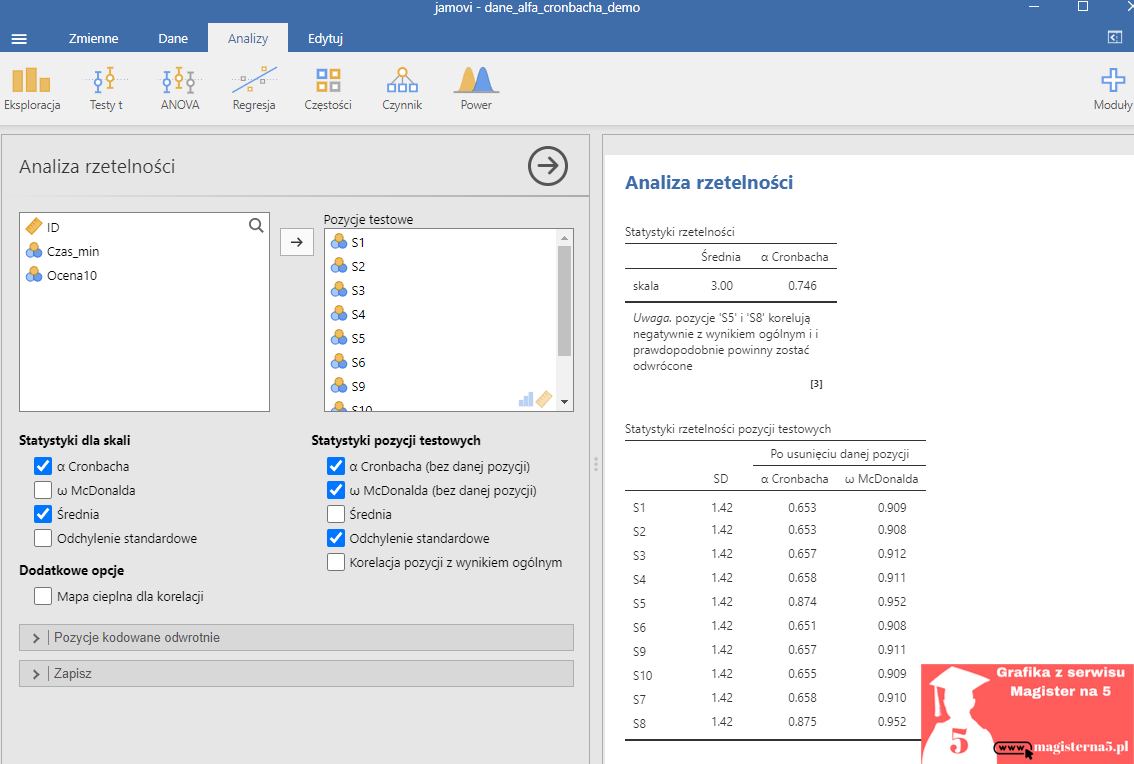Disable α Cronbacha scale statistic
This screenshot has height=764, width=1134.
coord(43,466)
